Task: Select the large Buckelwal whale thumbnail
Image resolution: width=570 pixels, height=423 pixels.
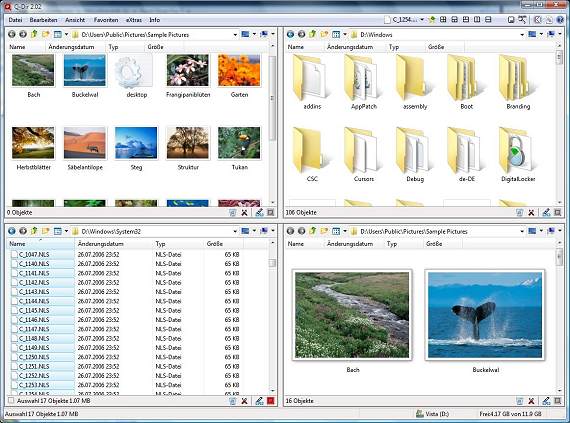Action: [x=485, y=315]
